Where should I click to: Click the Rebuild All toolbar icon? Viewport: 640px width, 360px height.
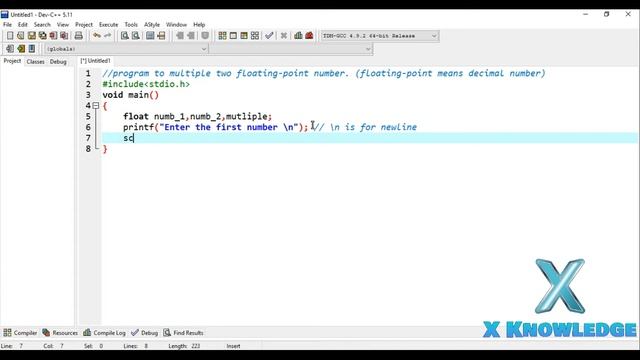coord(255,36)
